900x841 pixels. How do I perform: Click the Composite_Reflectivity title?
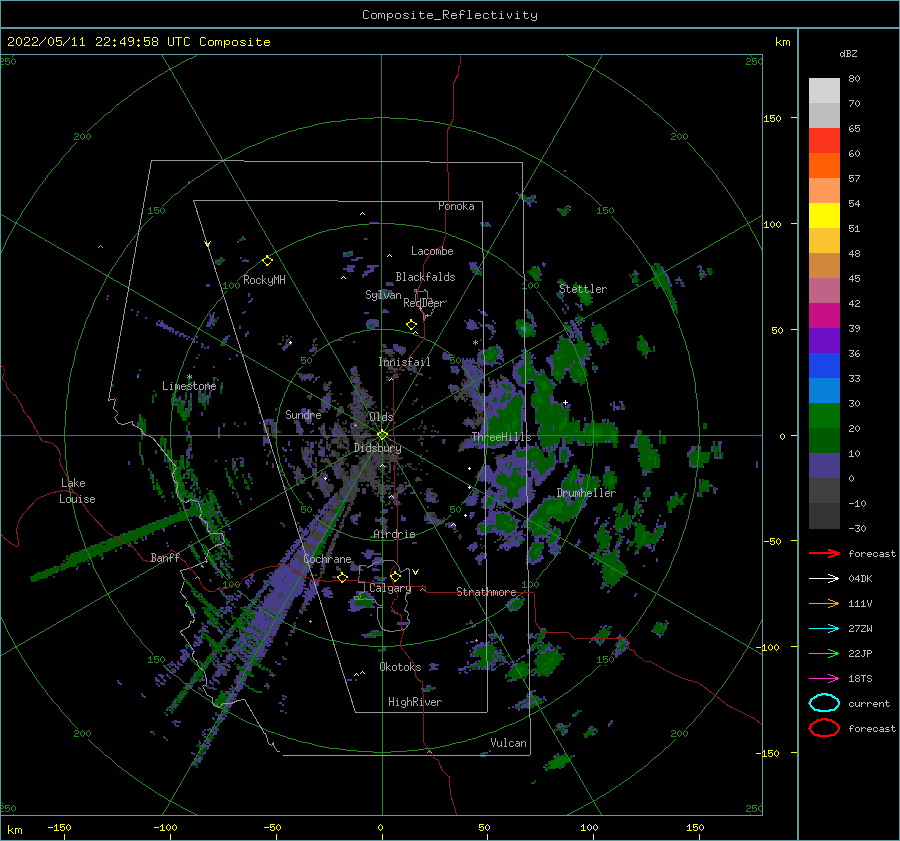450,15
